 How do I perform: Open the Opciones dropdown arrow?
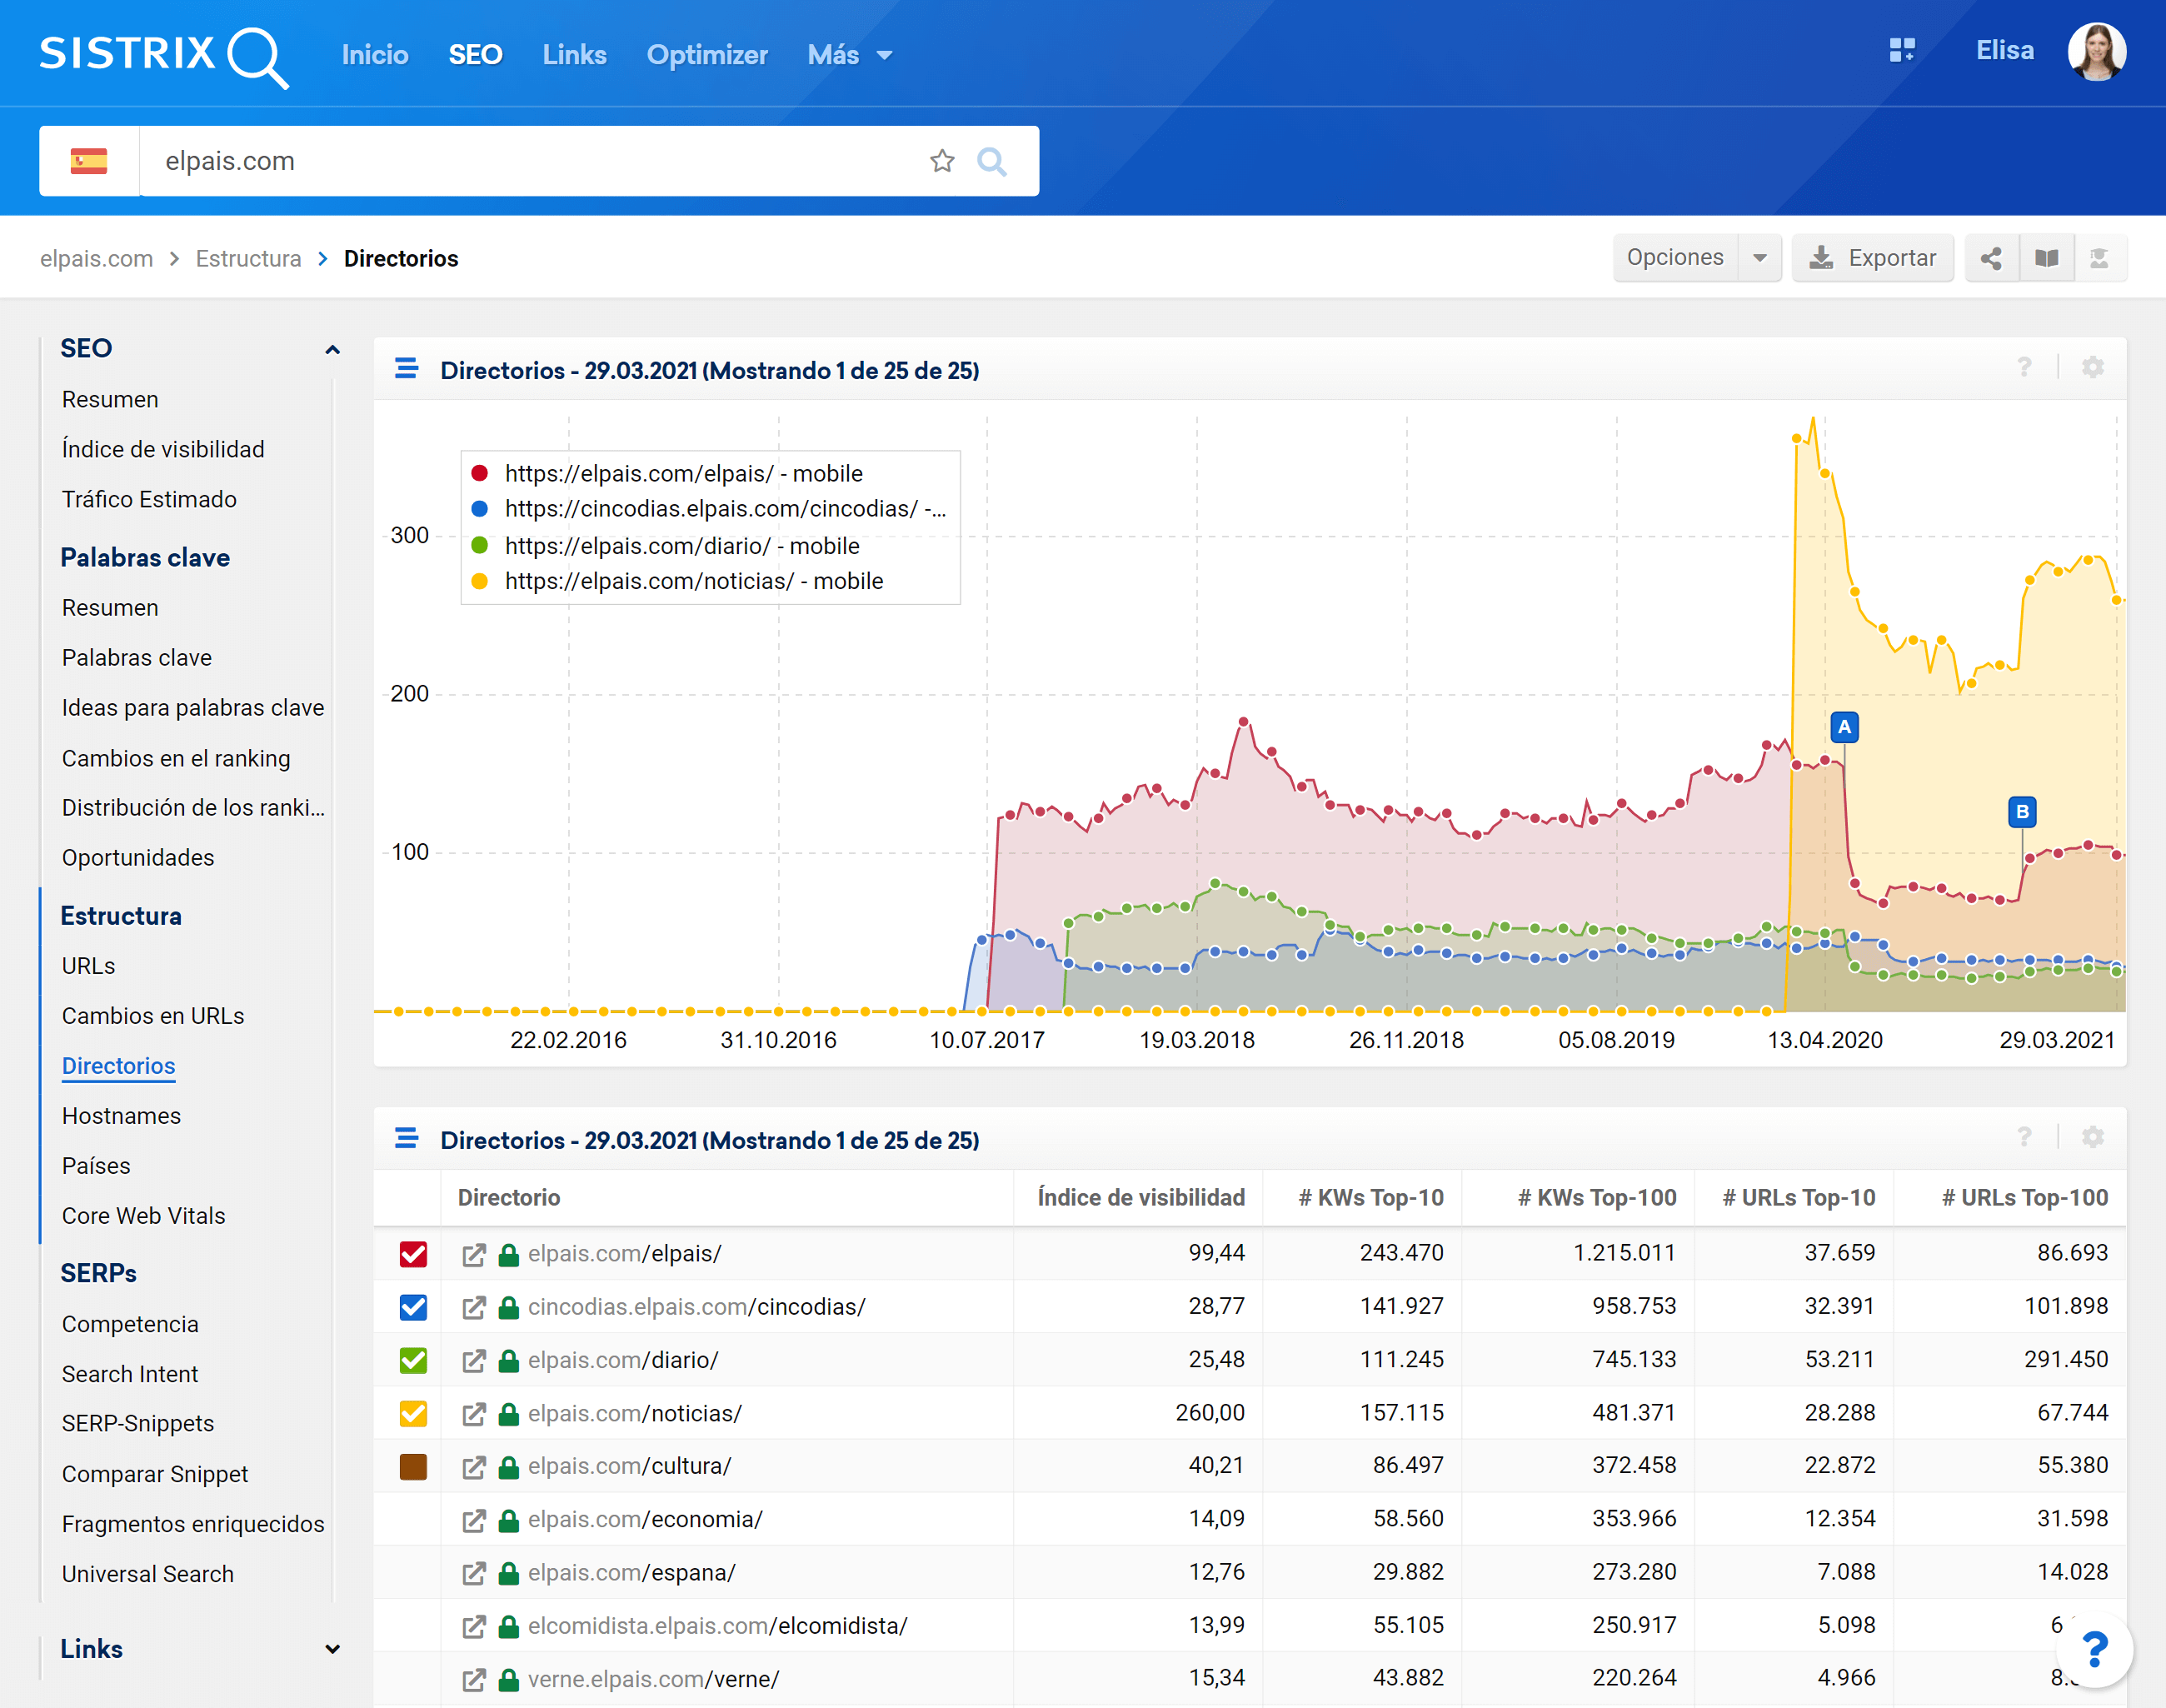(1759, 258)
